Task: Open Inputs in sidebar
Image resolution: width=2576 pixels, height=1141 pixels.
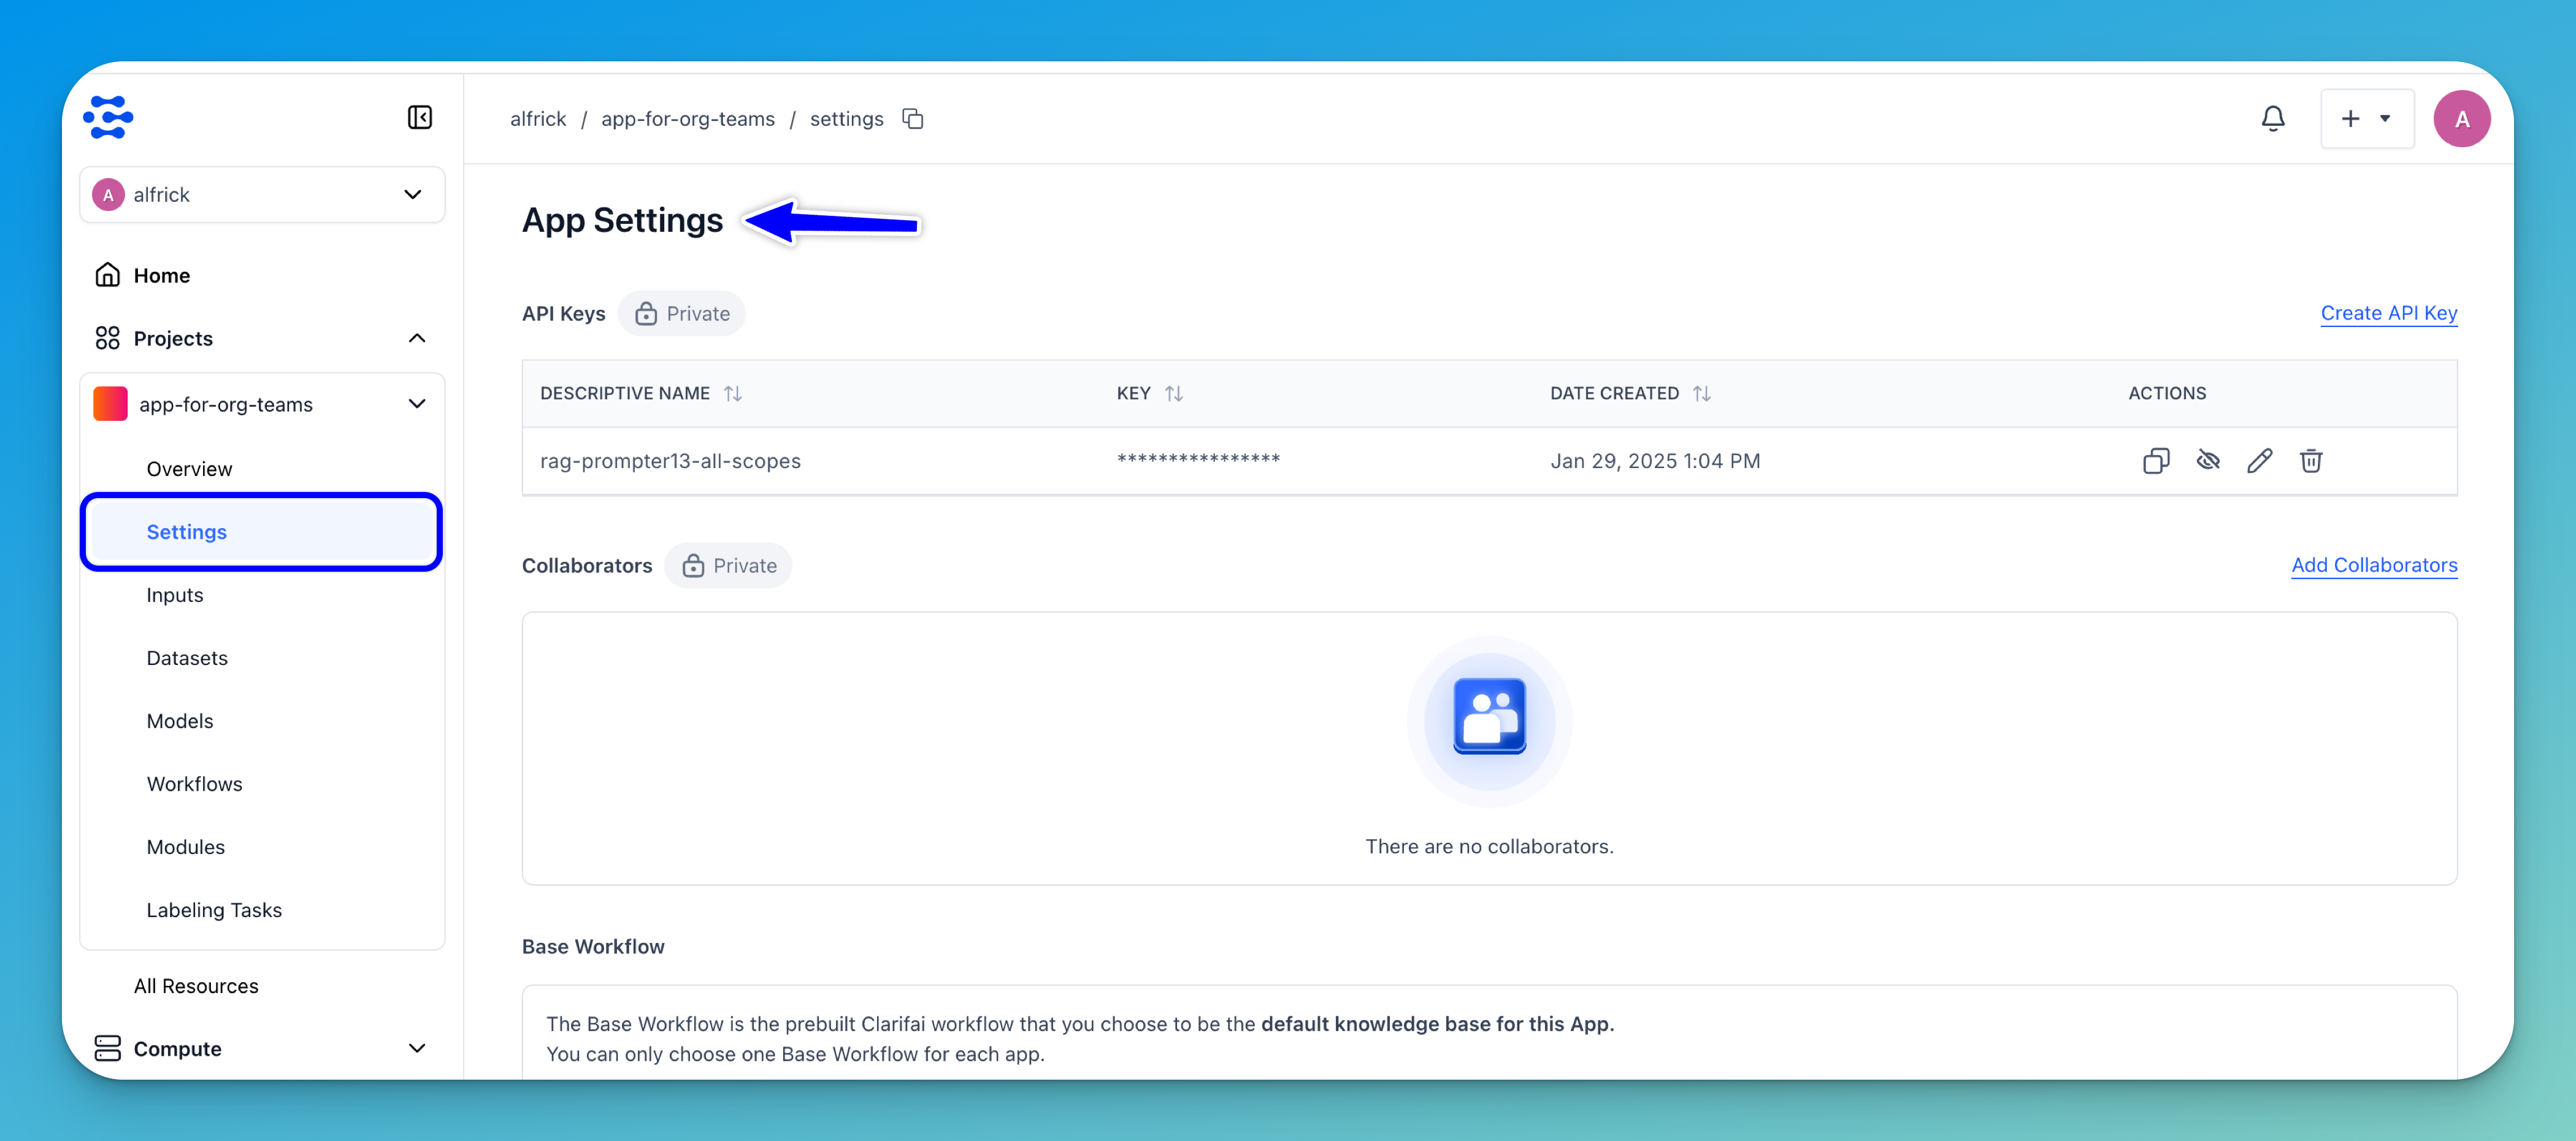Action: point(175,595)
